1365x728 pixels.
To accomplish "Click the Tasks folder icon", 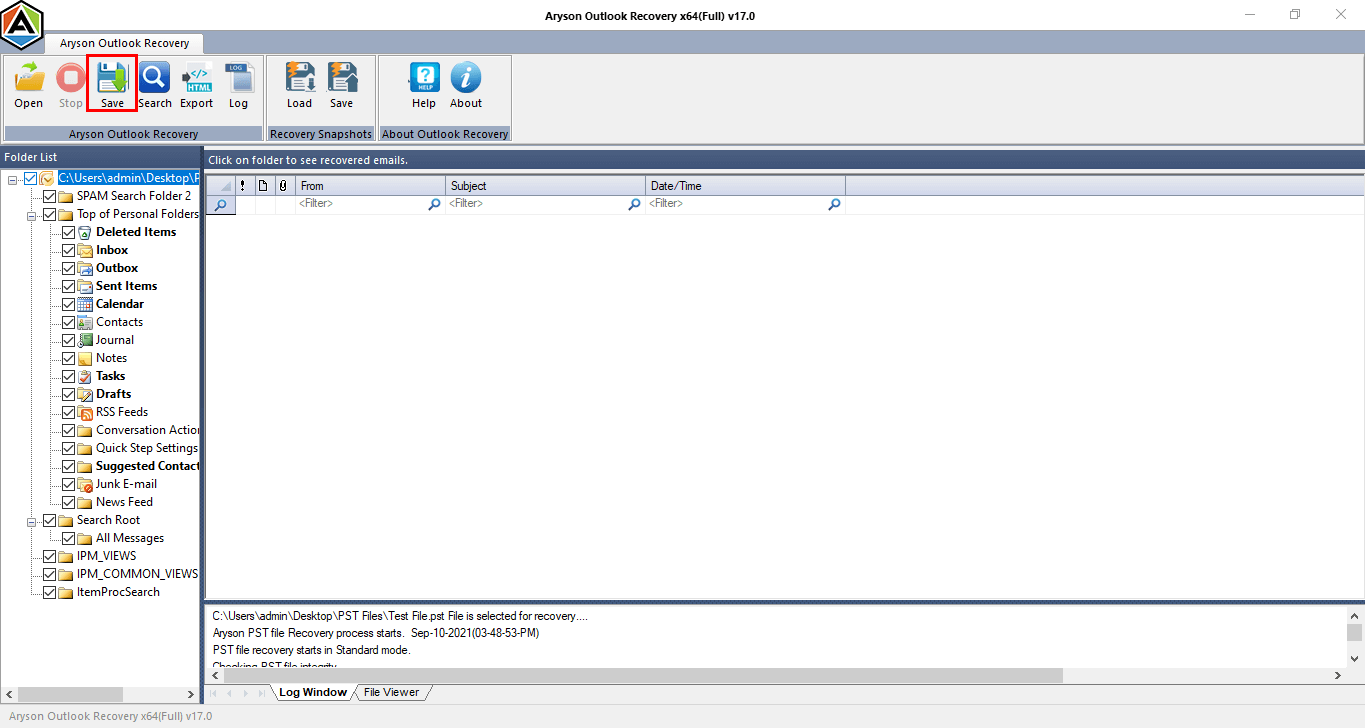I will [x=85, y=376].
